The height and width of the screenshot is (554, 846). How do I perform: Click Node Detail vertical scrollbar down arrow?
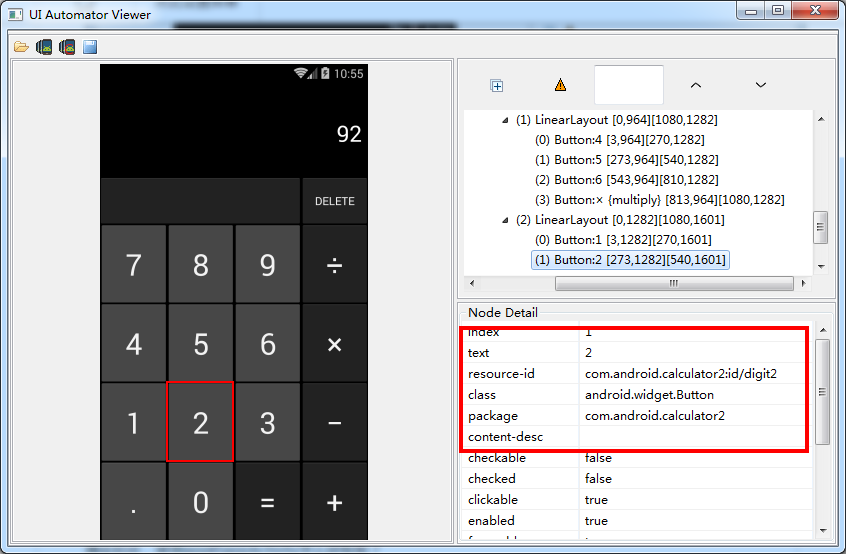point(823,531)
